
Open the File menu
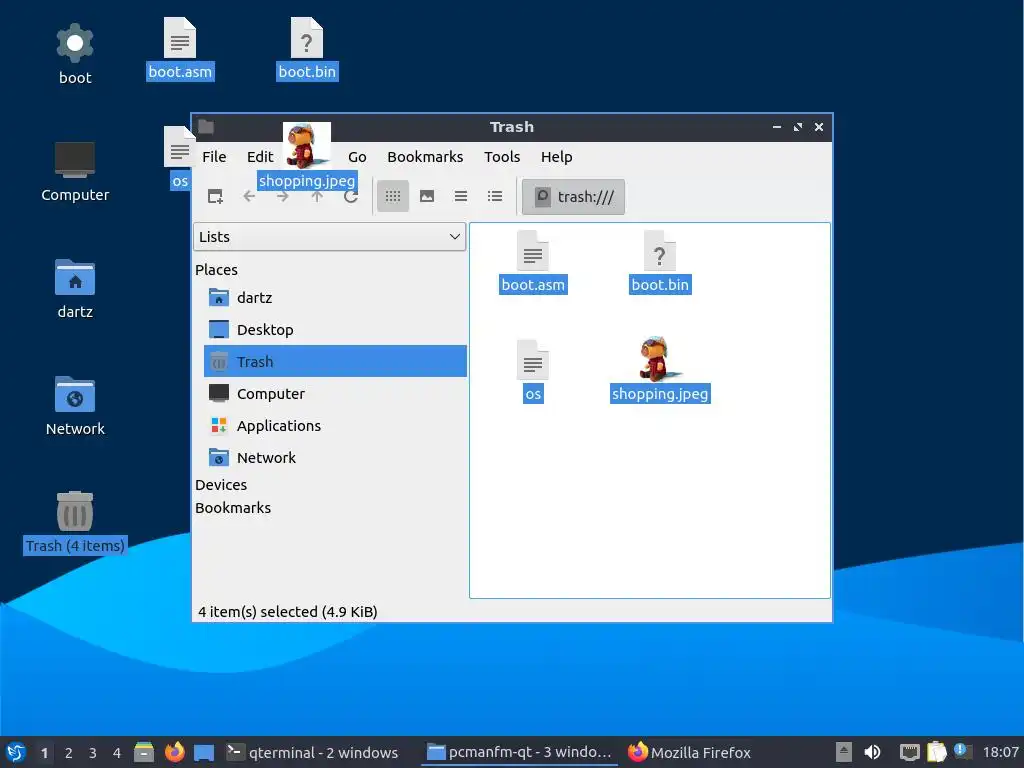point(214,157)
